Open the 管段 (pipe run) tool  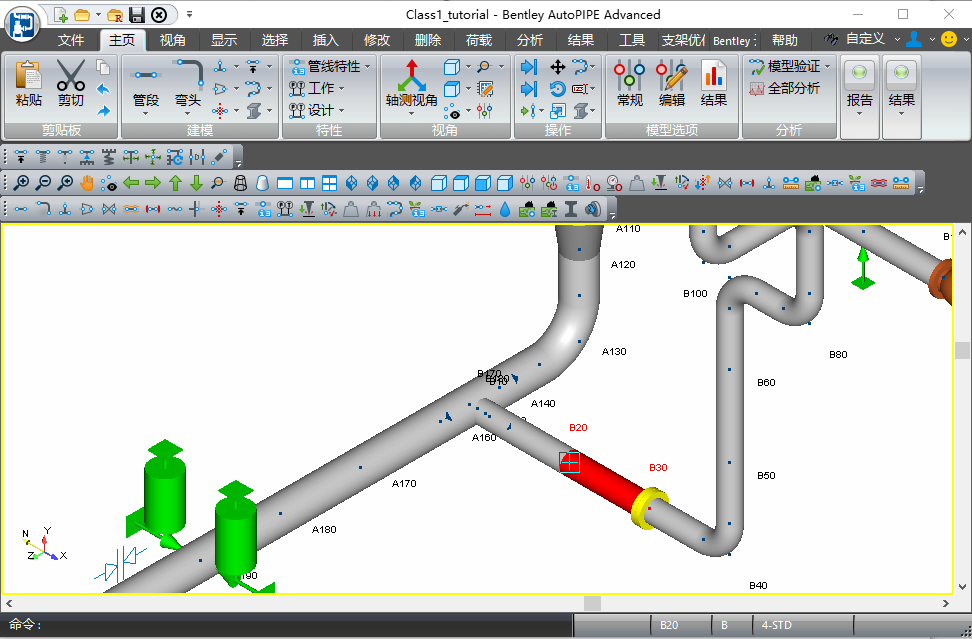click(x=146, y=87)
